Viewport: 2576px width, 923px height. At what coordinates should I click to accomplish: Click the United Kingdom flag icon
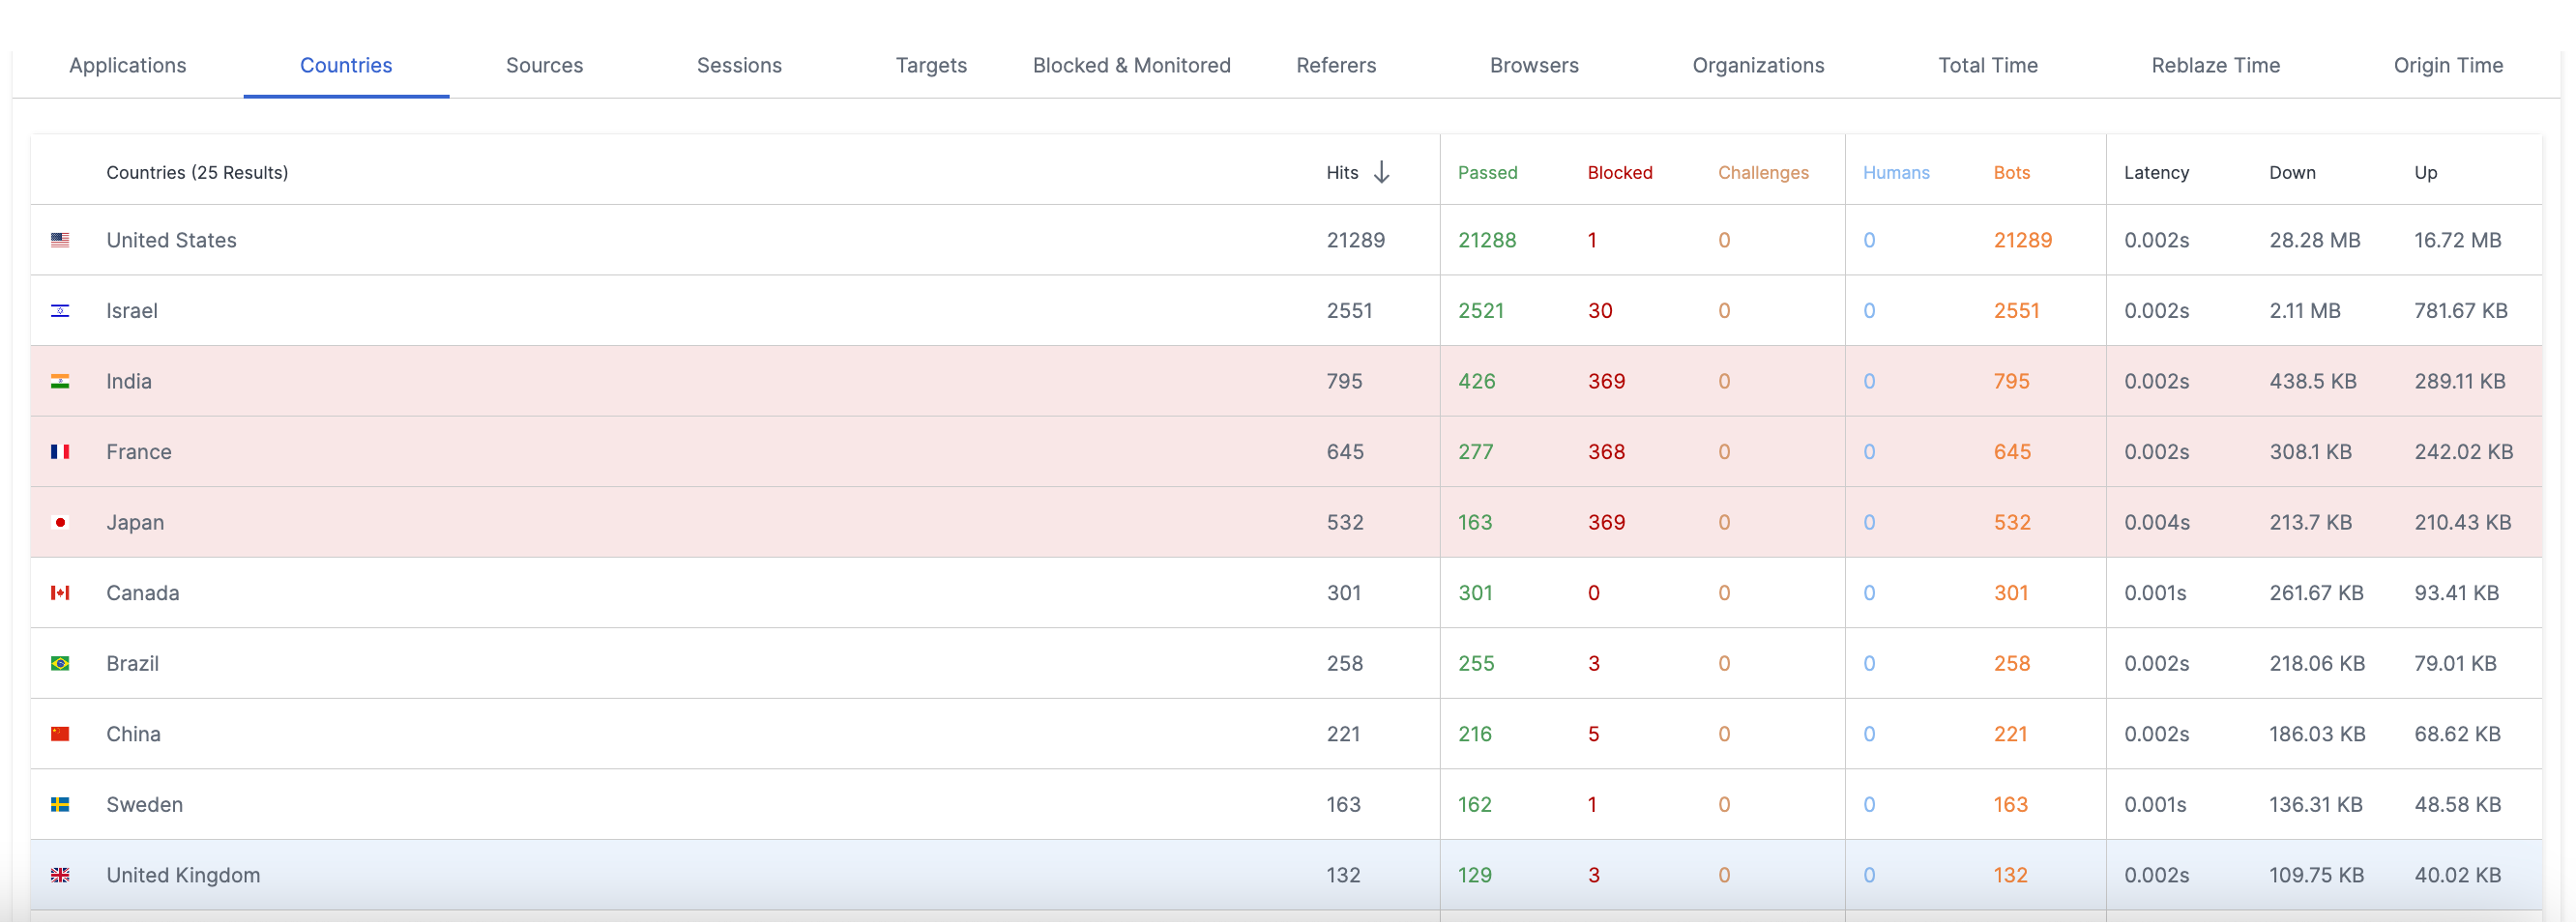60,875
